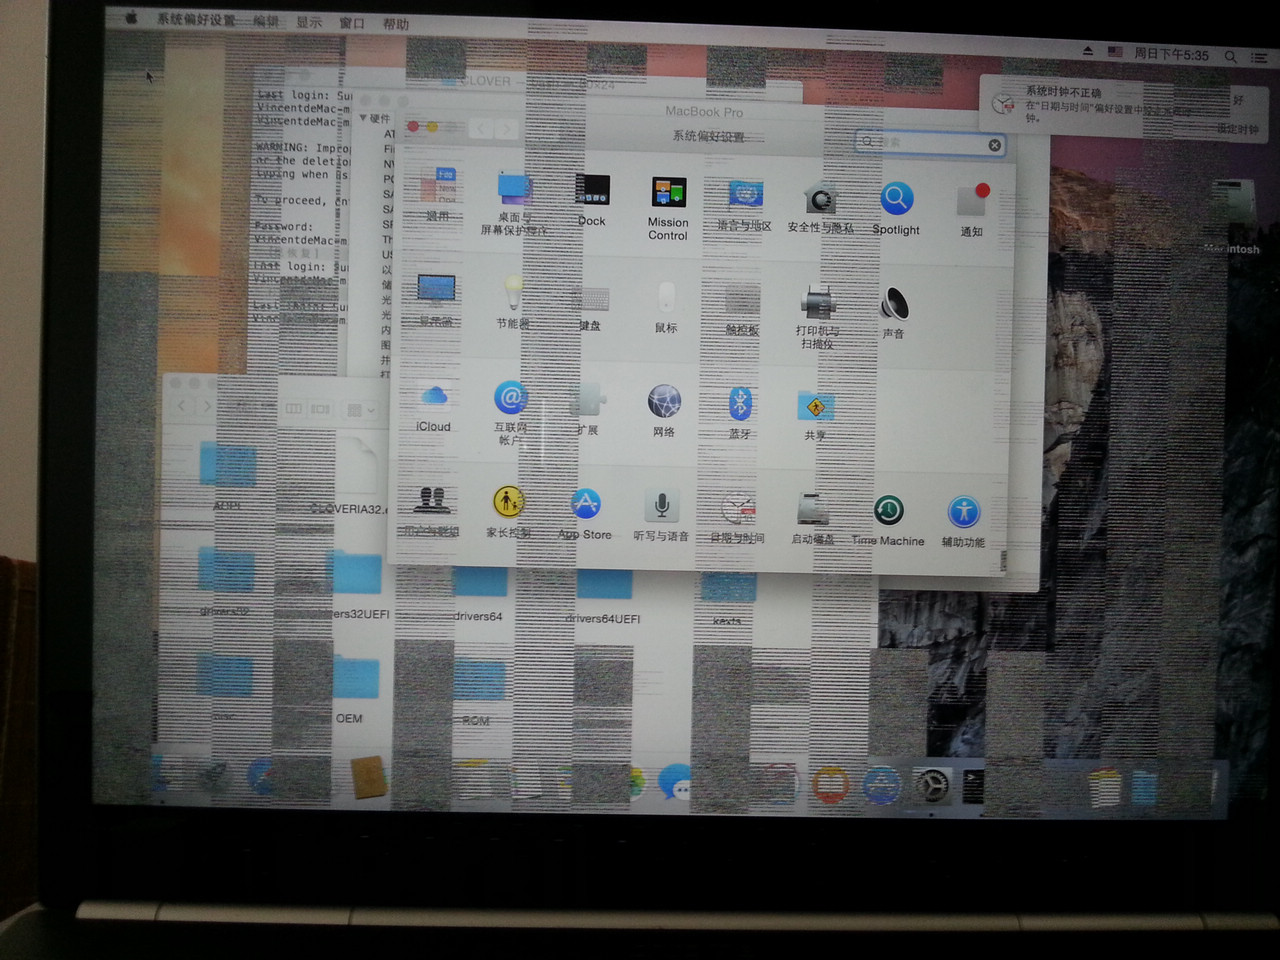The height and width of the screenshot is (960, 1280).
Task: Go forward in the Finder window
Action: coord(207,406)
